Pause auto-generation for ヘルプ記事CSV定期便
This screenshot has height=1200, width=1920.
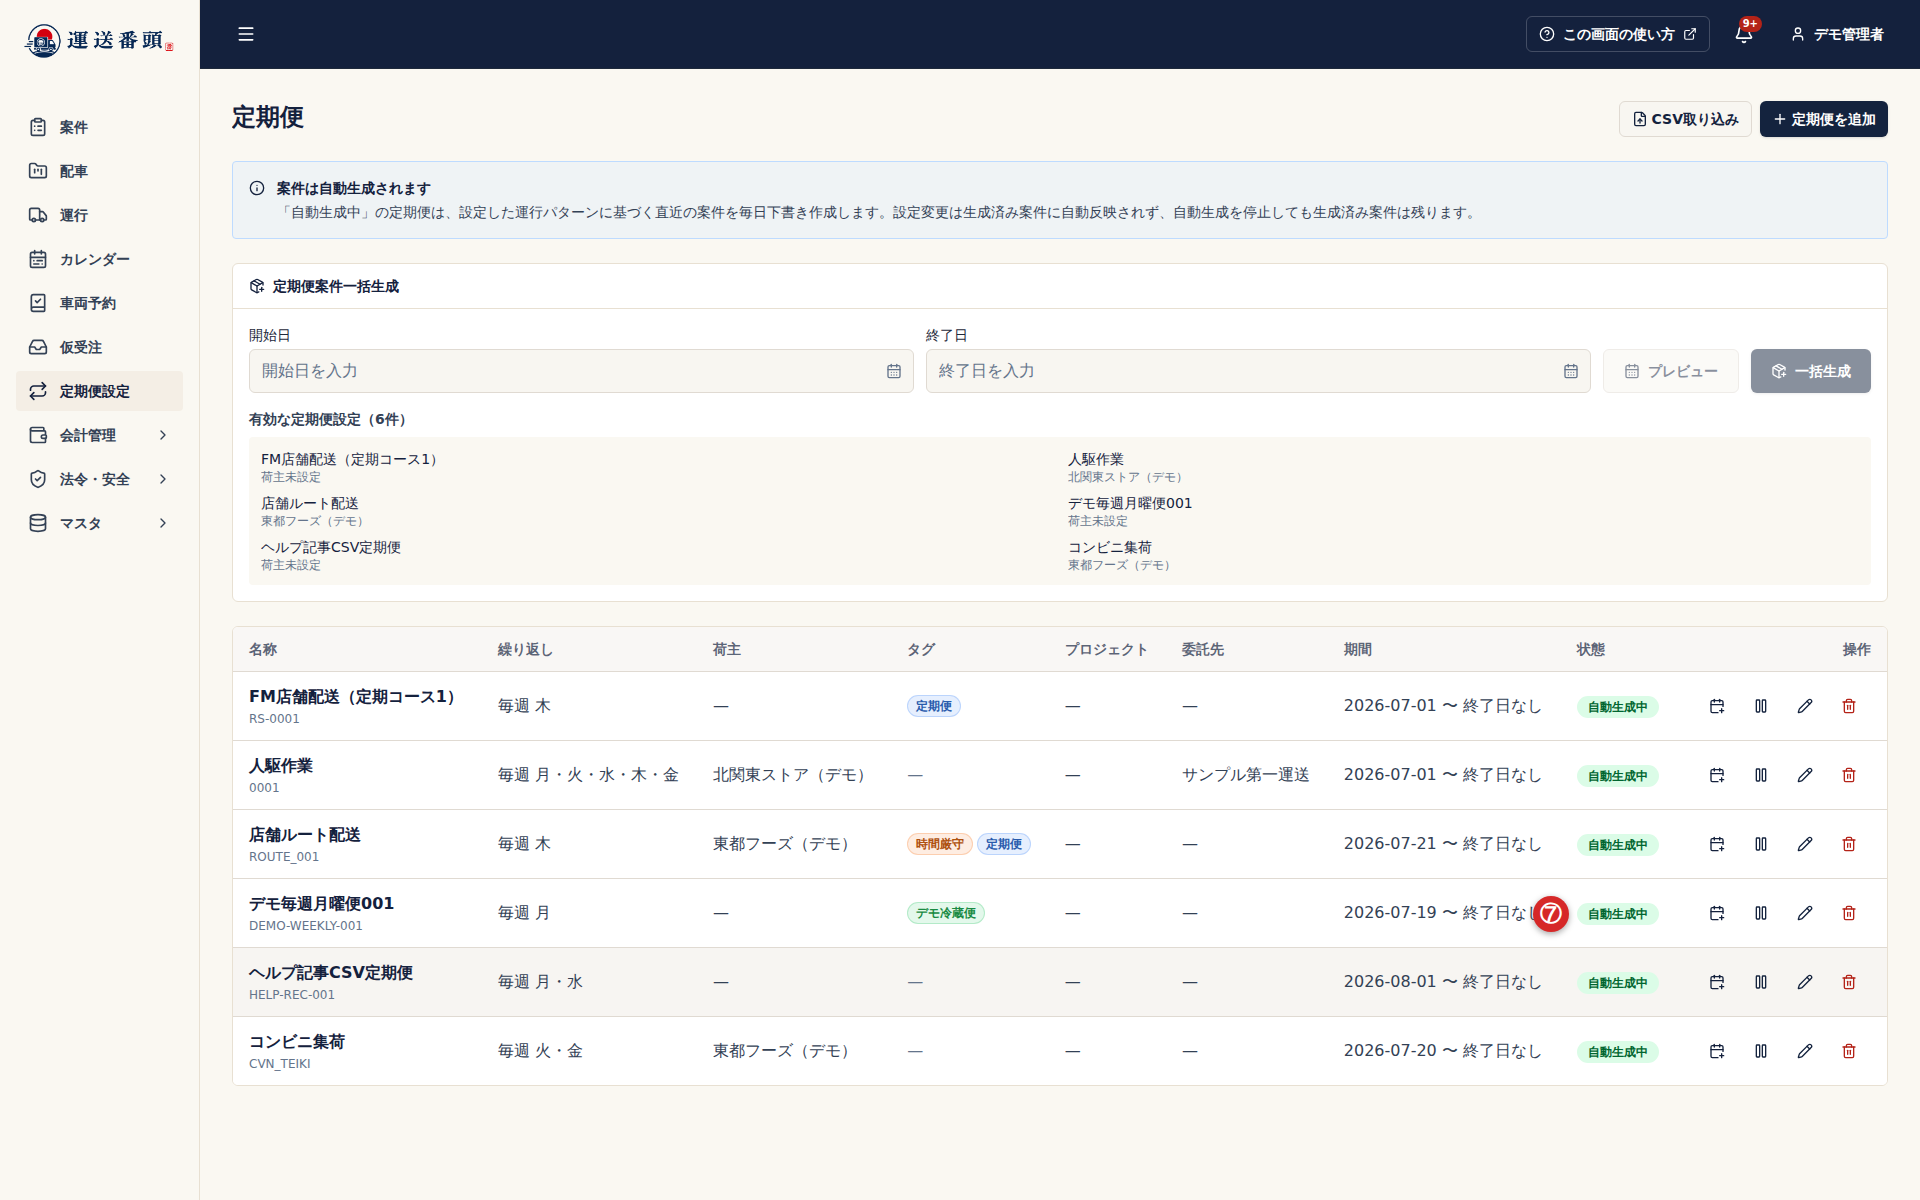coord(1761,982)
